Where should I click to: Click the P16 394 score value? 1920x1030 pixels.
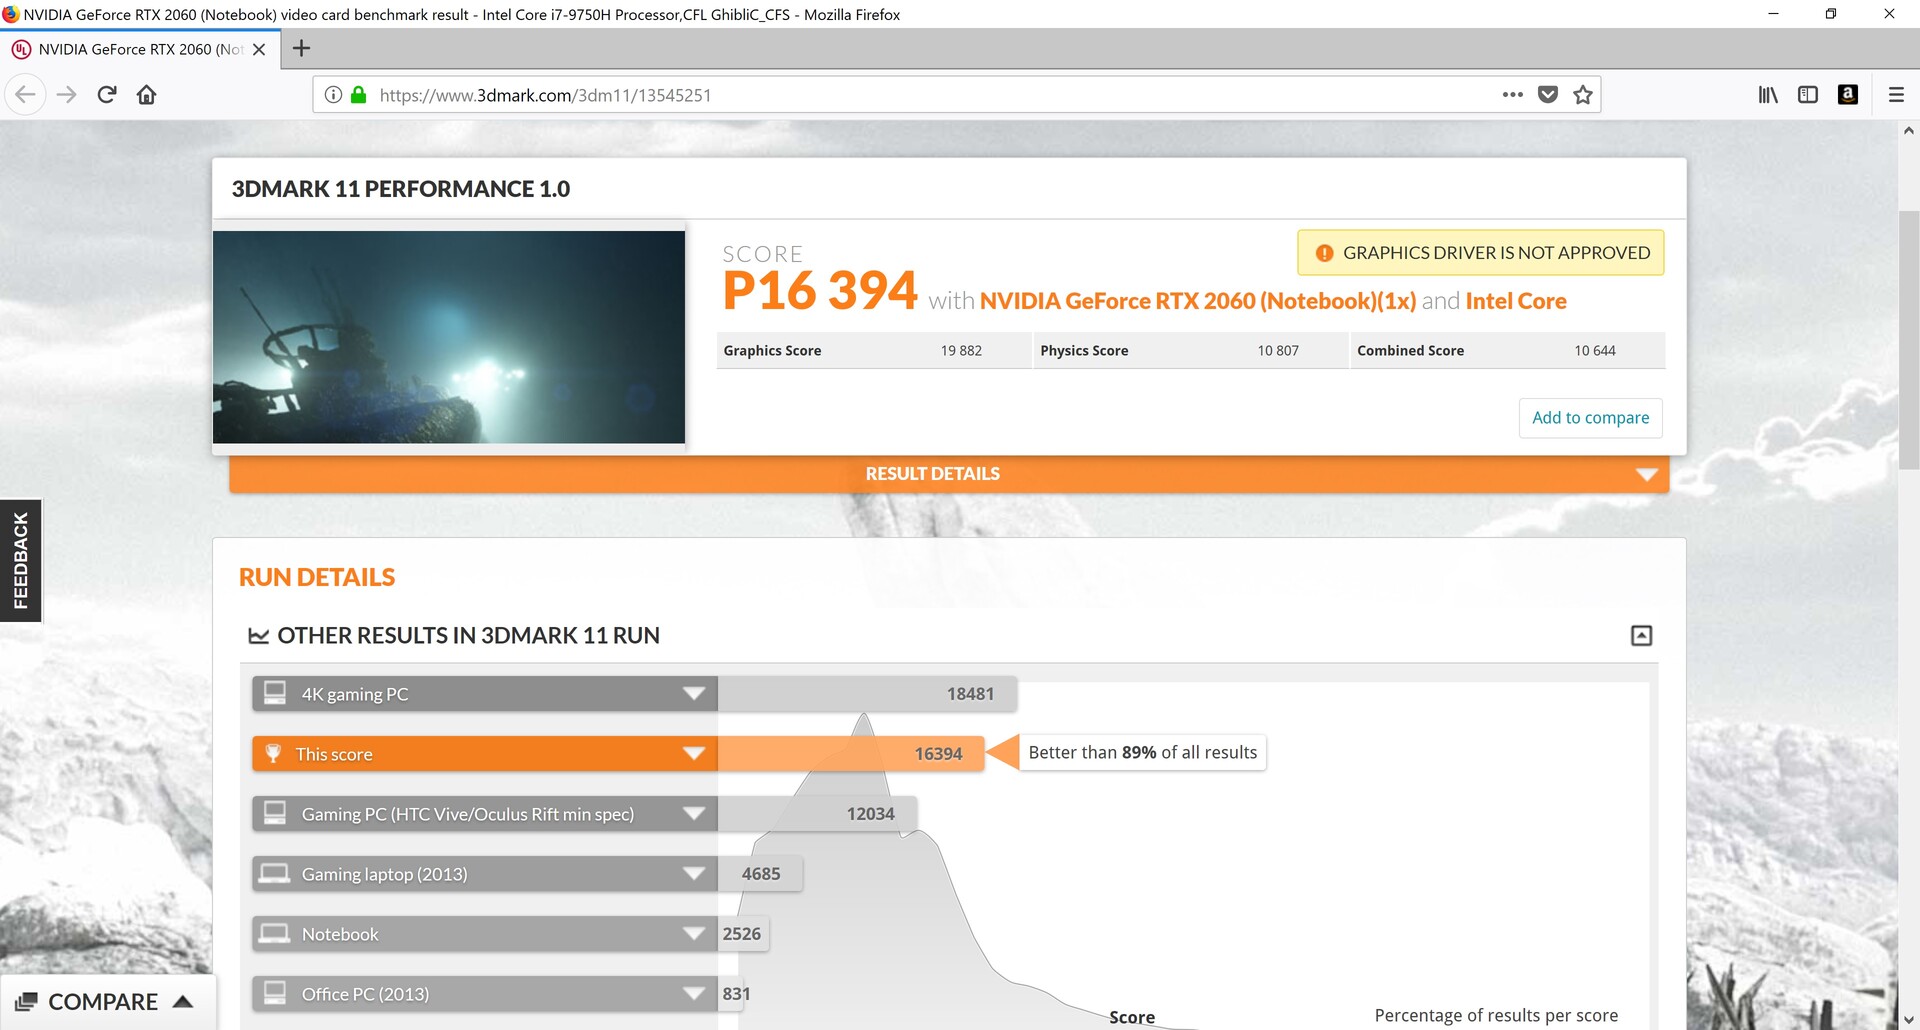(x=820, y=291)
